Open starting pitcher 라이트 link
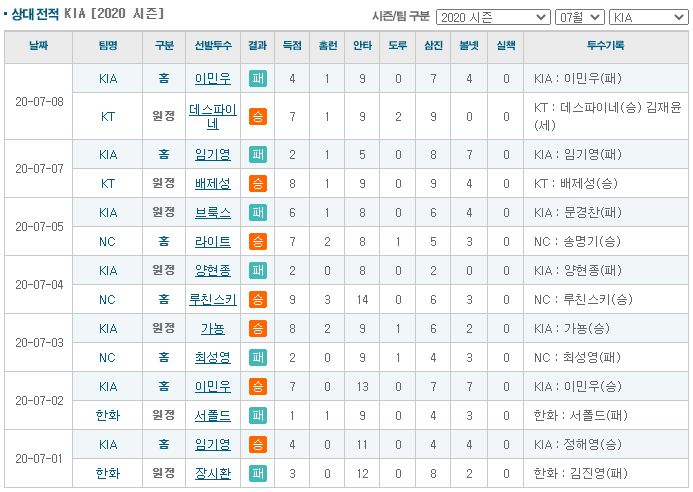Screen dimensions: 693x492 point(213,241)
